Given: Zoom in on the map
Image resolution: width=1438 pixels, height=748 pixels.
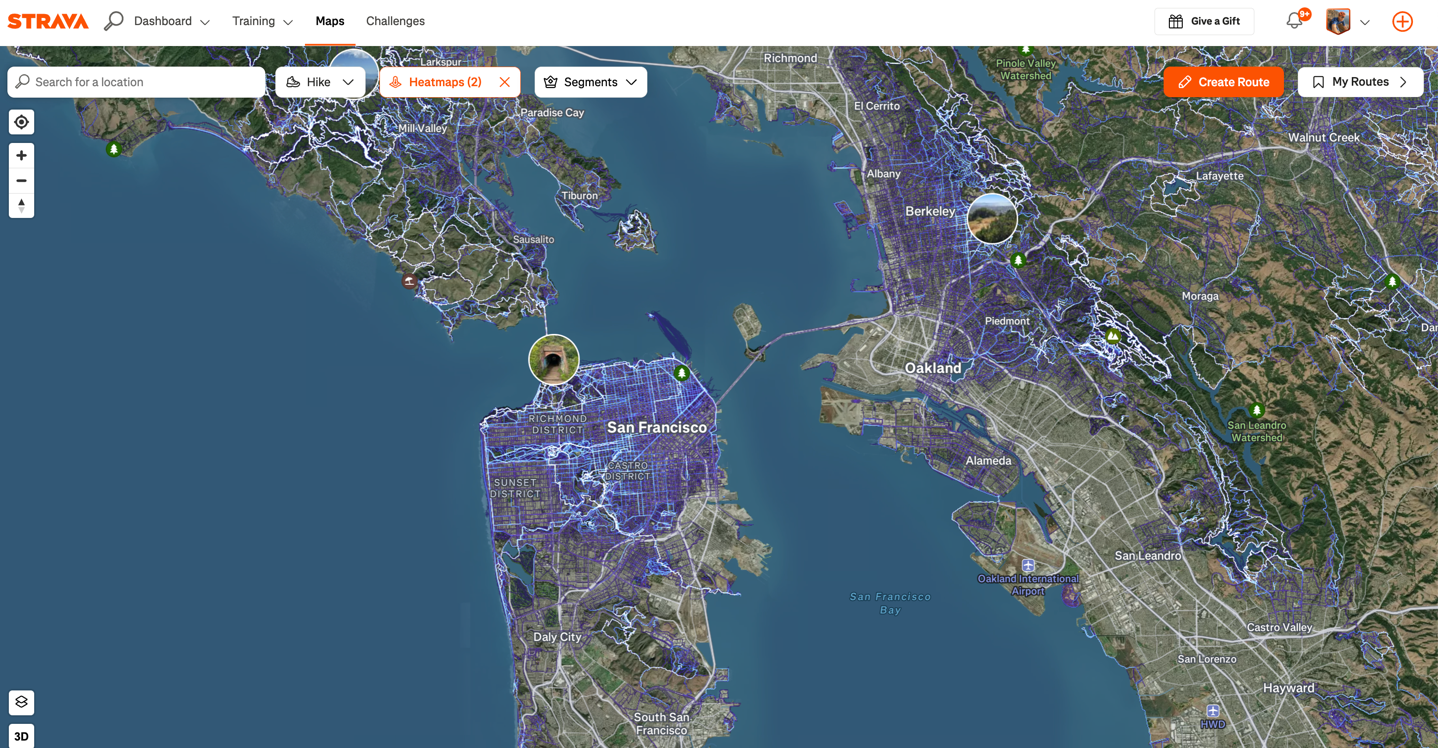Looking at the screenshot, I should coord(21,156).
